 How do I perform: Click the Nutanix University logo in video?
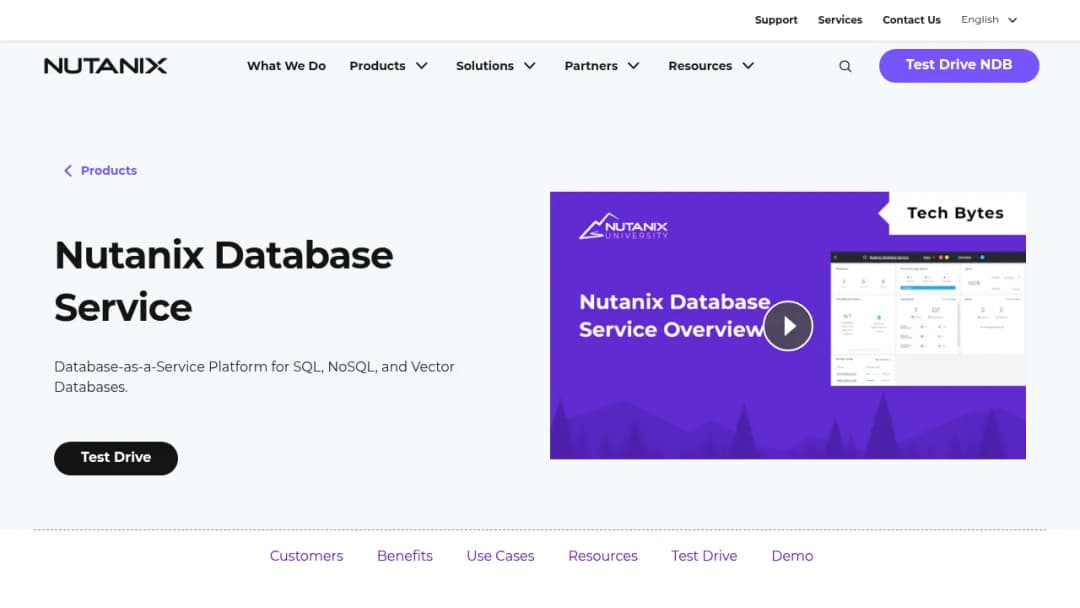click(623, 227)
